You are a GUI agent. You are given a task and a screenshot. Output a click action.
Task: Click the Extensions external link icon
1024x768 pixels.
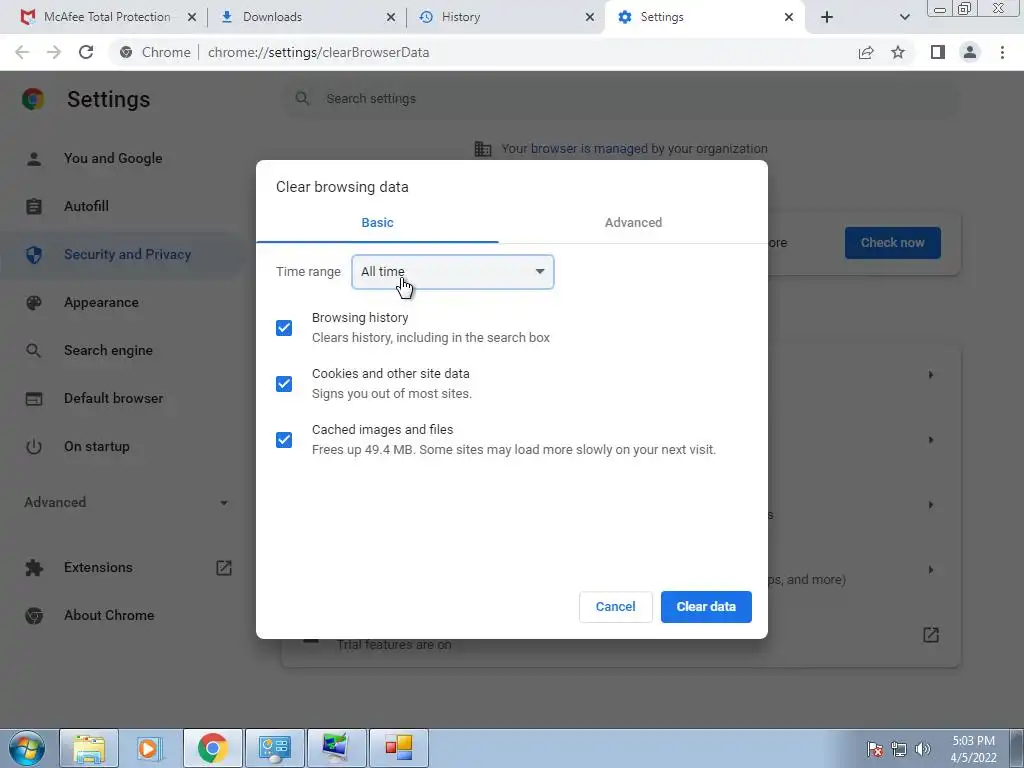tap(224, 568)
